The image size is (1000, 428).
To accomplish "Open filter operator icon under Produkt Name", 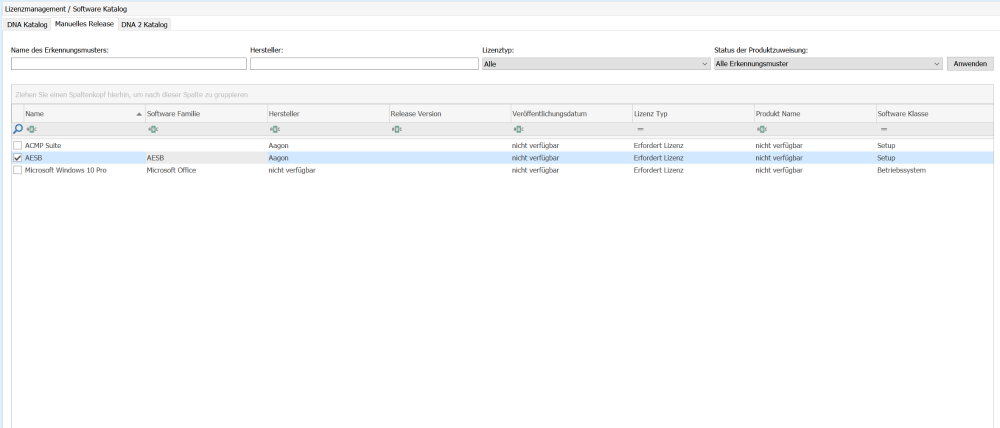I will pos(762,129).
